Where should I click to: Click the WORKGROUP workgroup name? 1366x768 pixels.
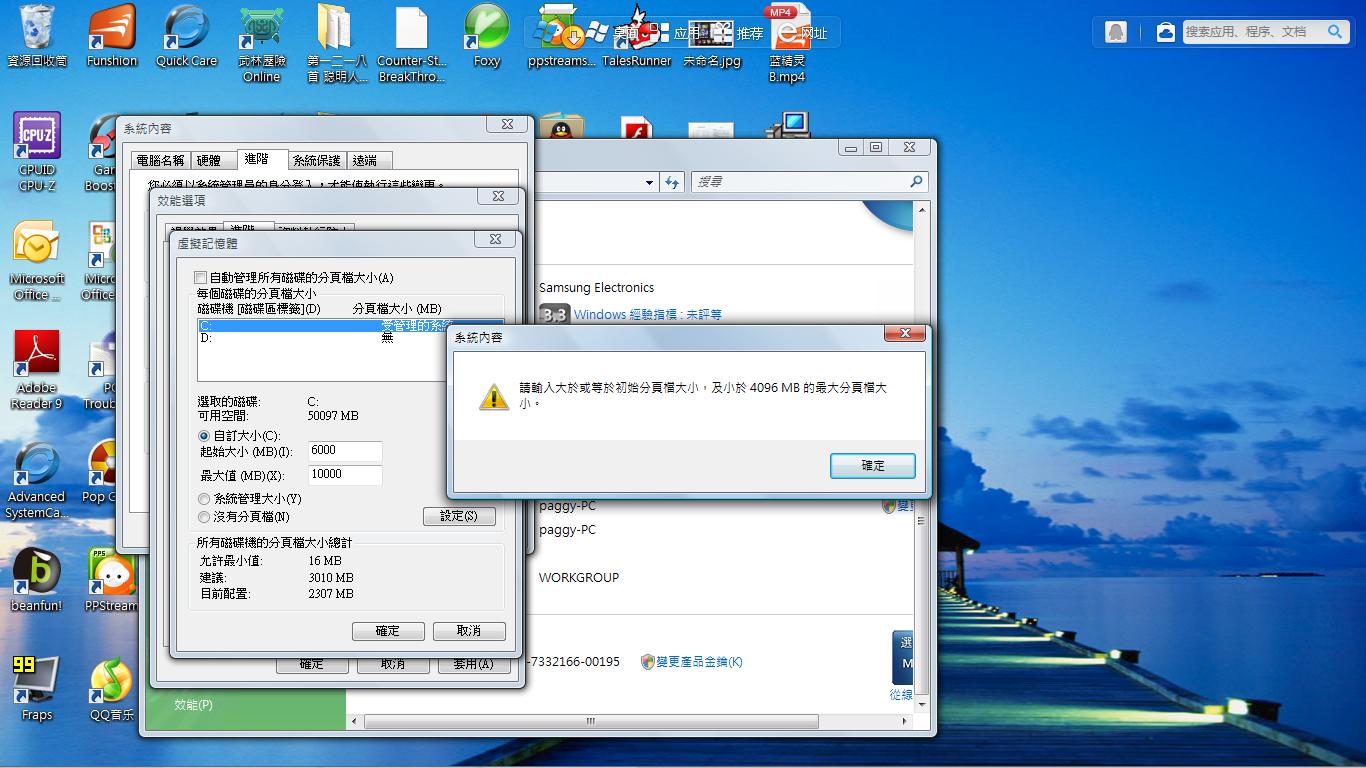coord(579,578)
